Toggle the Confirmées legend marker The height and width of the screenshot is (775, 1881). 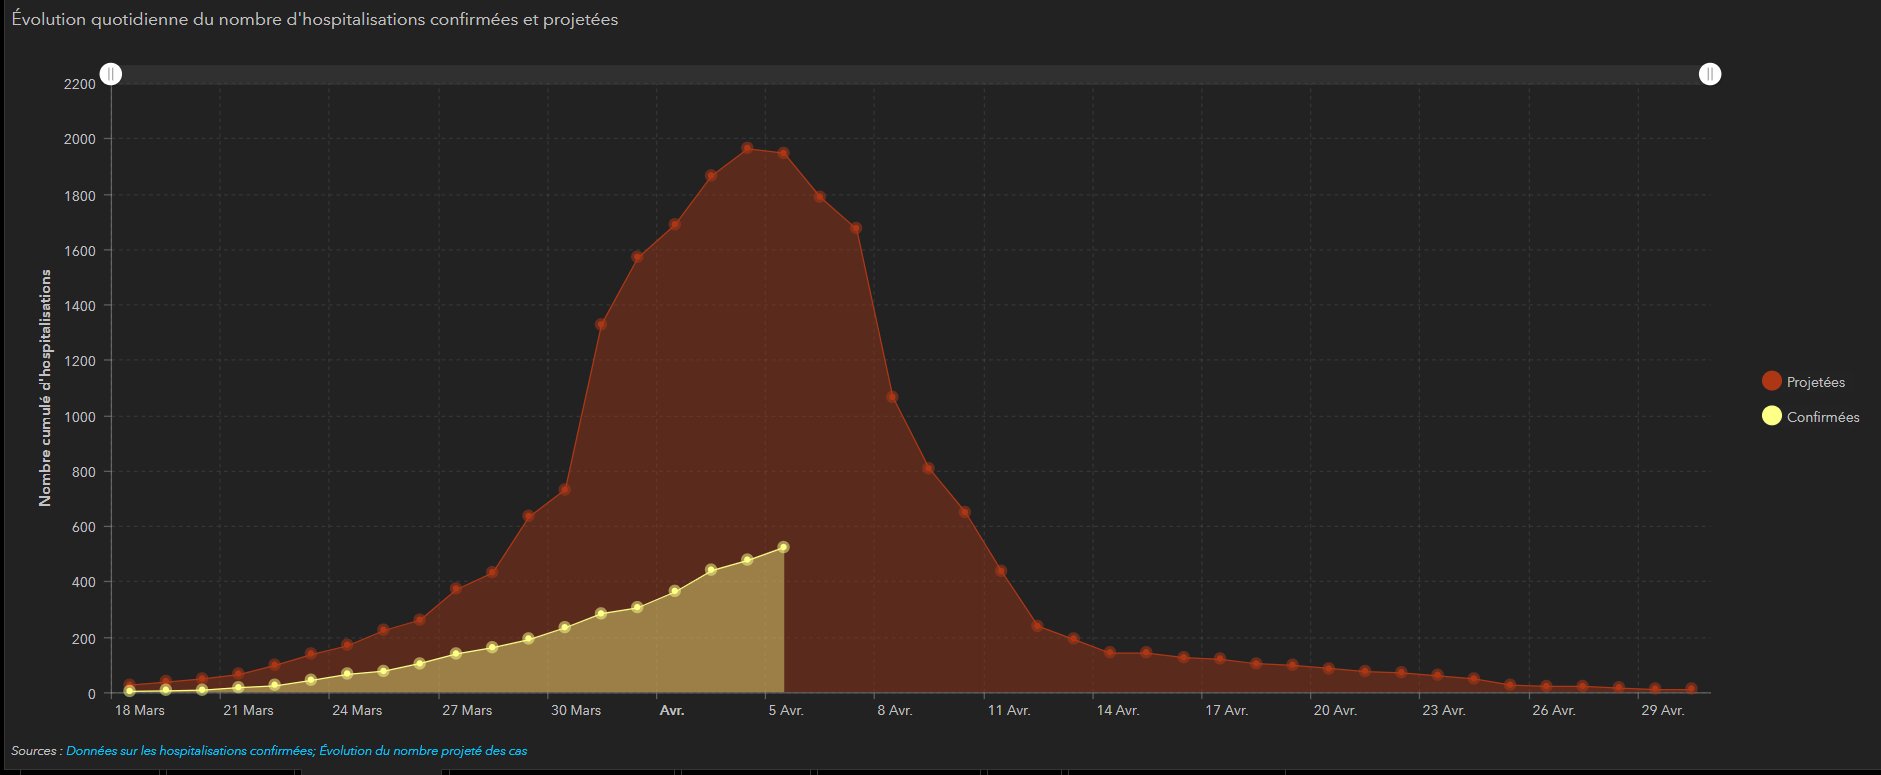click(1771, 416)
